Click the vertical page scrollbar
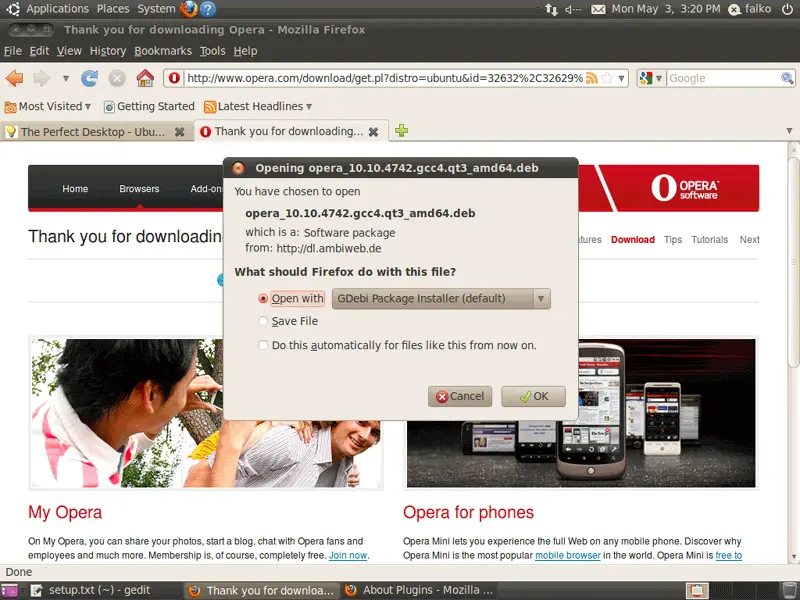The image size is (800, 600). click(x=793, y=261)
